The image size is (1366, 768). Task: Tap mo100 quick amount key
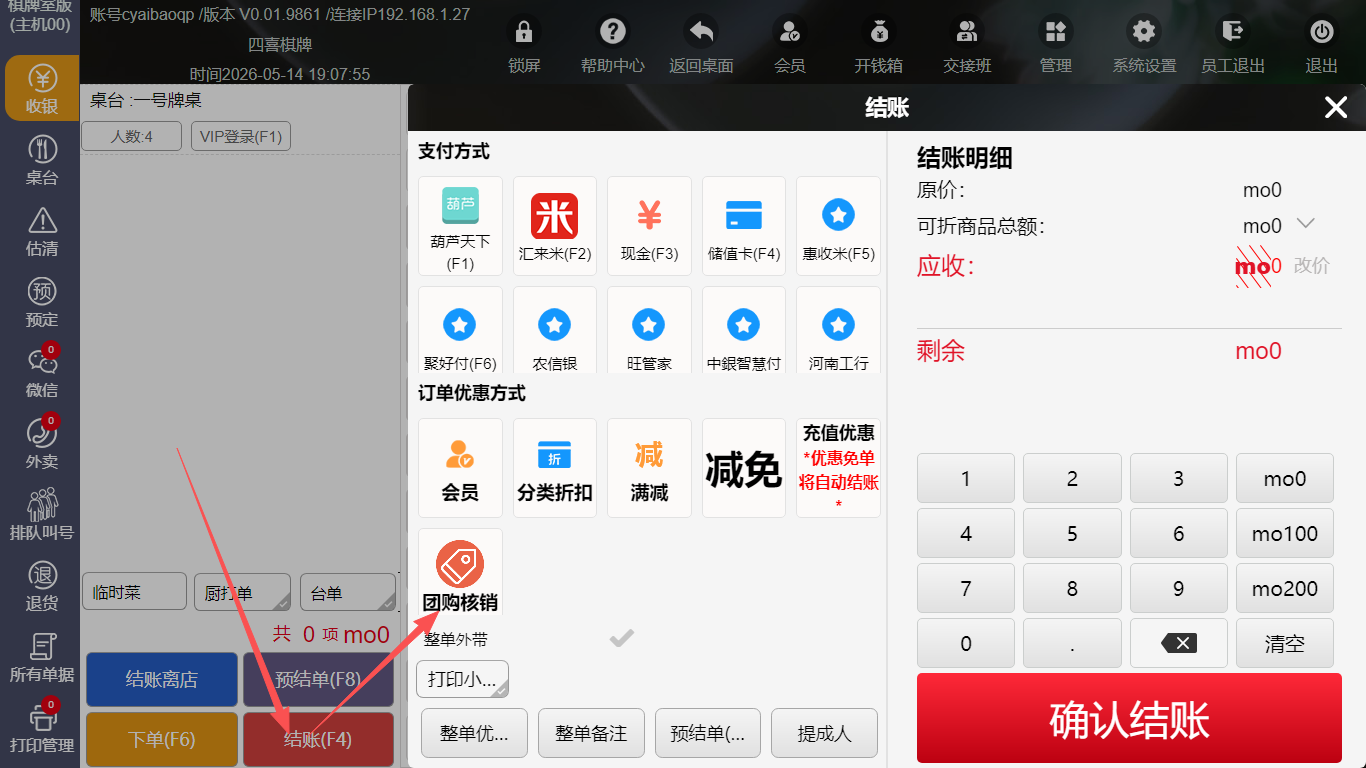[1285, 533]
